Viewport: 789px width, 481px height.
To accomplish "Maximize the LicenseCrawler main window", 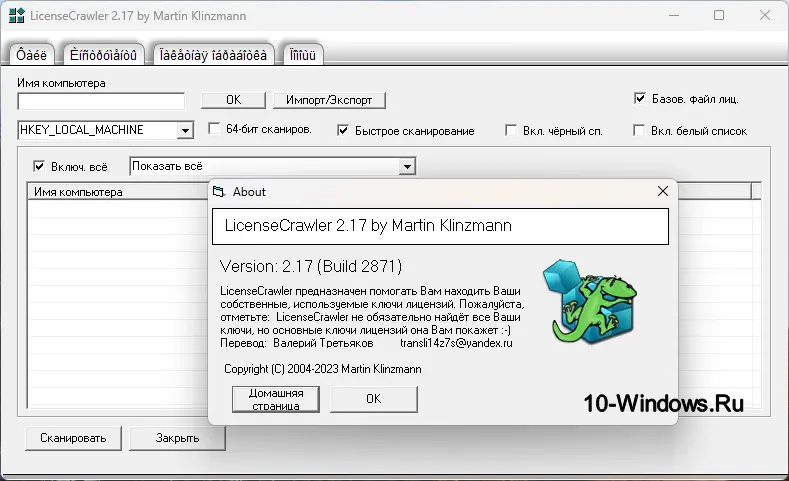I will [x=719, y=16].
